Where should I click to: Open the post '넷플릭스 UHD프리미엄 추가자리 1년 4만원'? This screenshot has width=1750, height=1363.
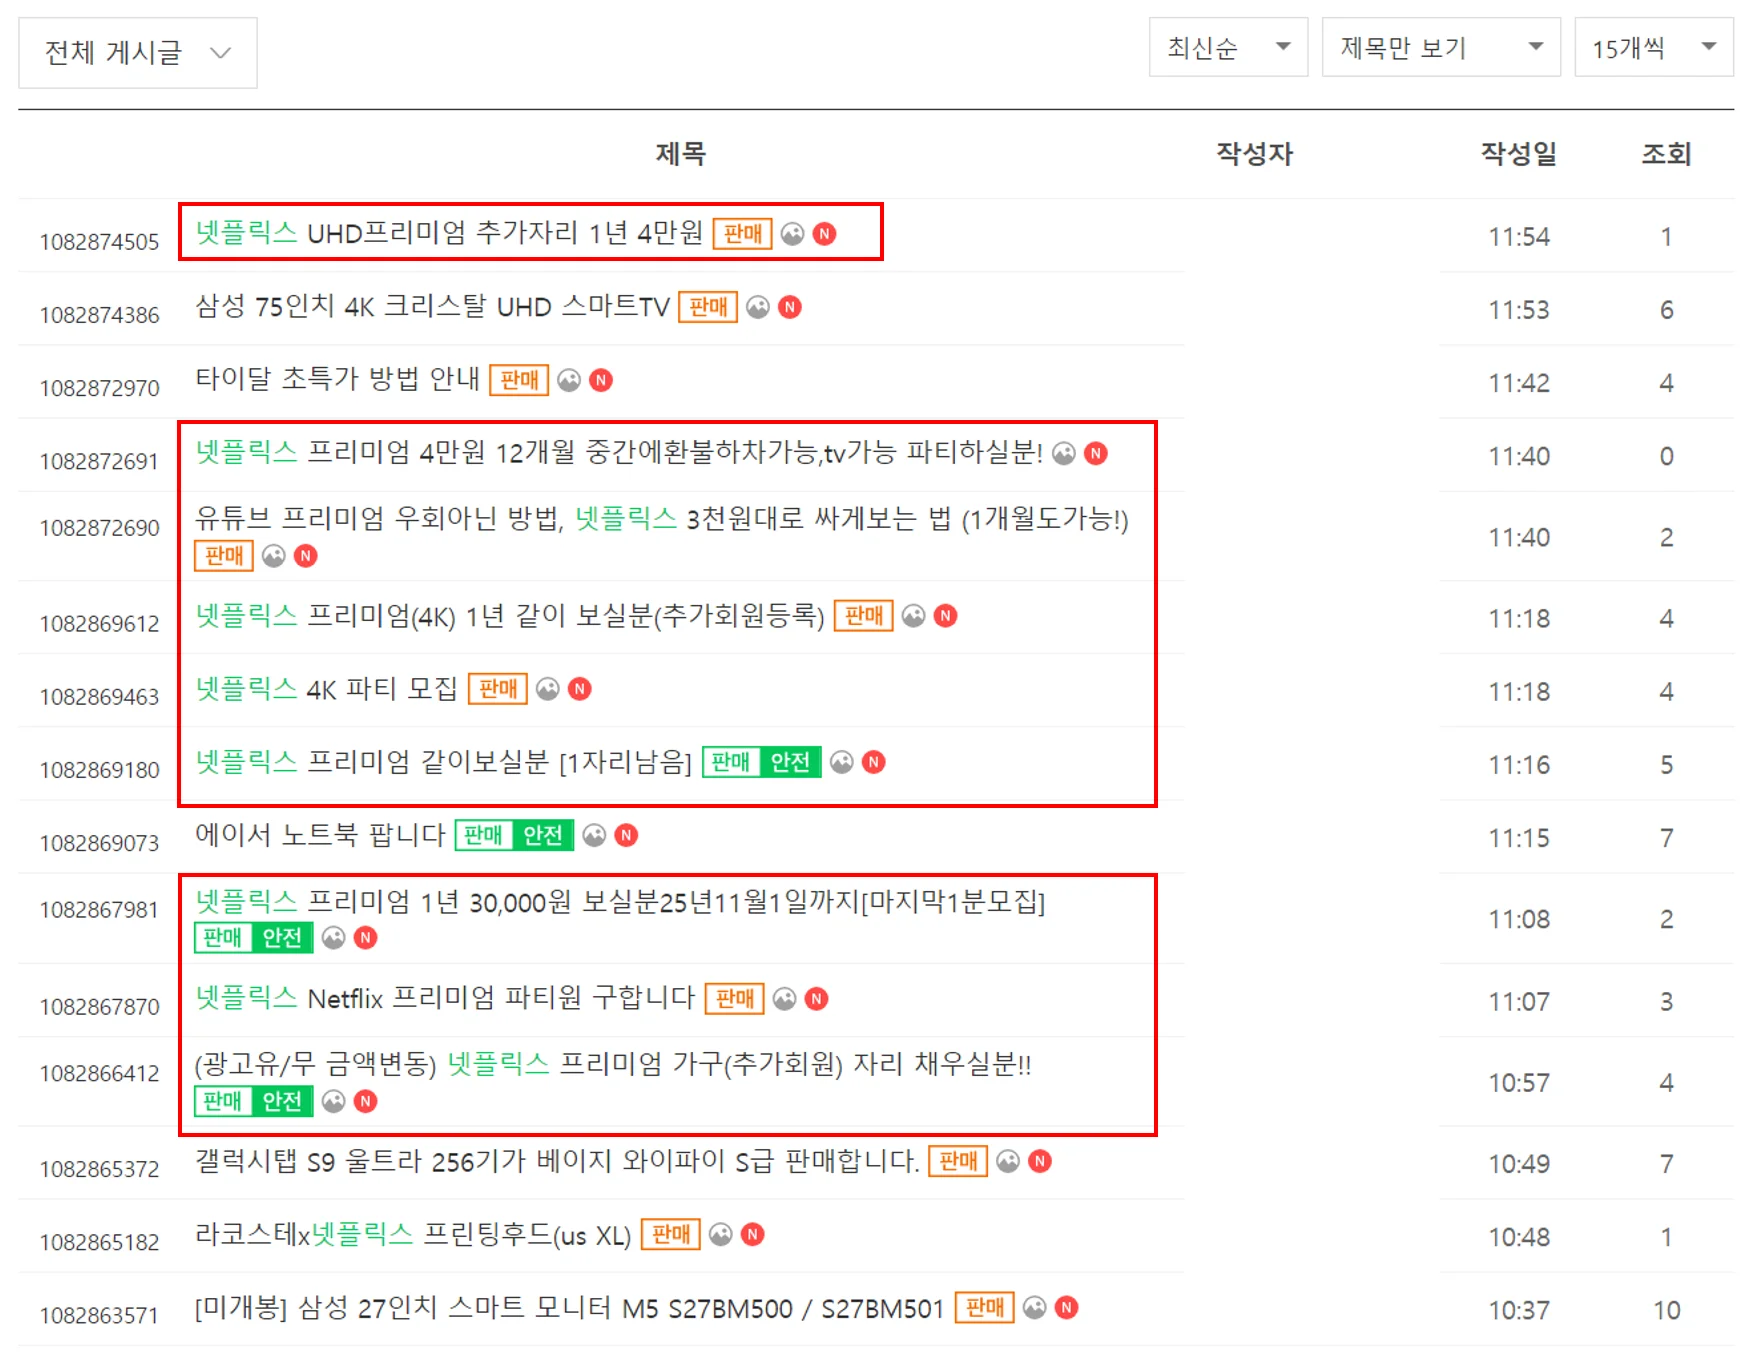(450, 233)
